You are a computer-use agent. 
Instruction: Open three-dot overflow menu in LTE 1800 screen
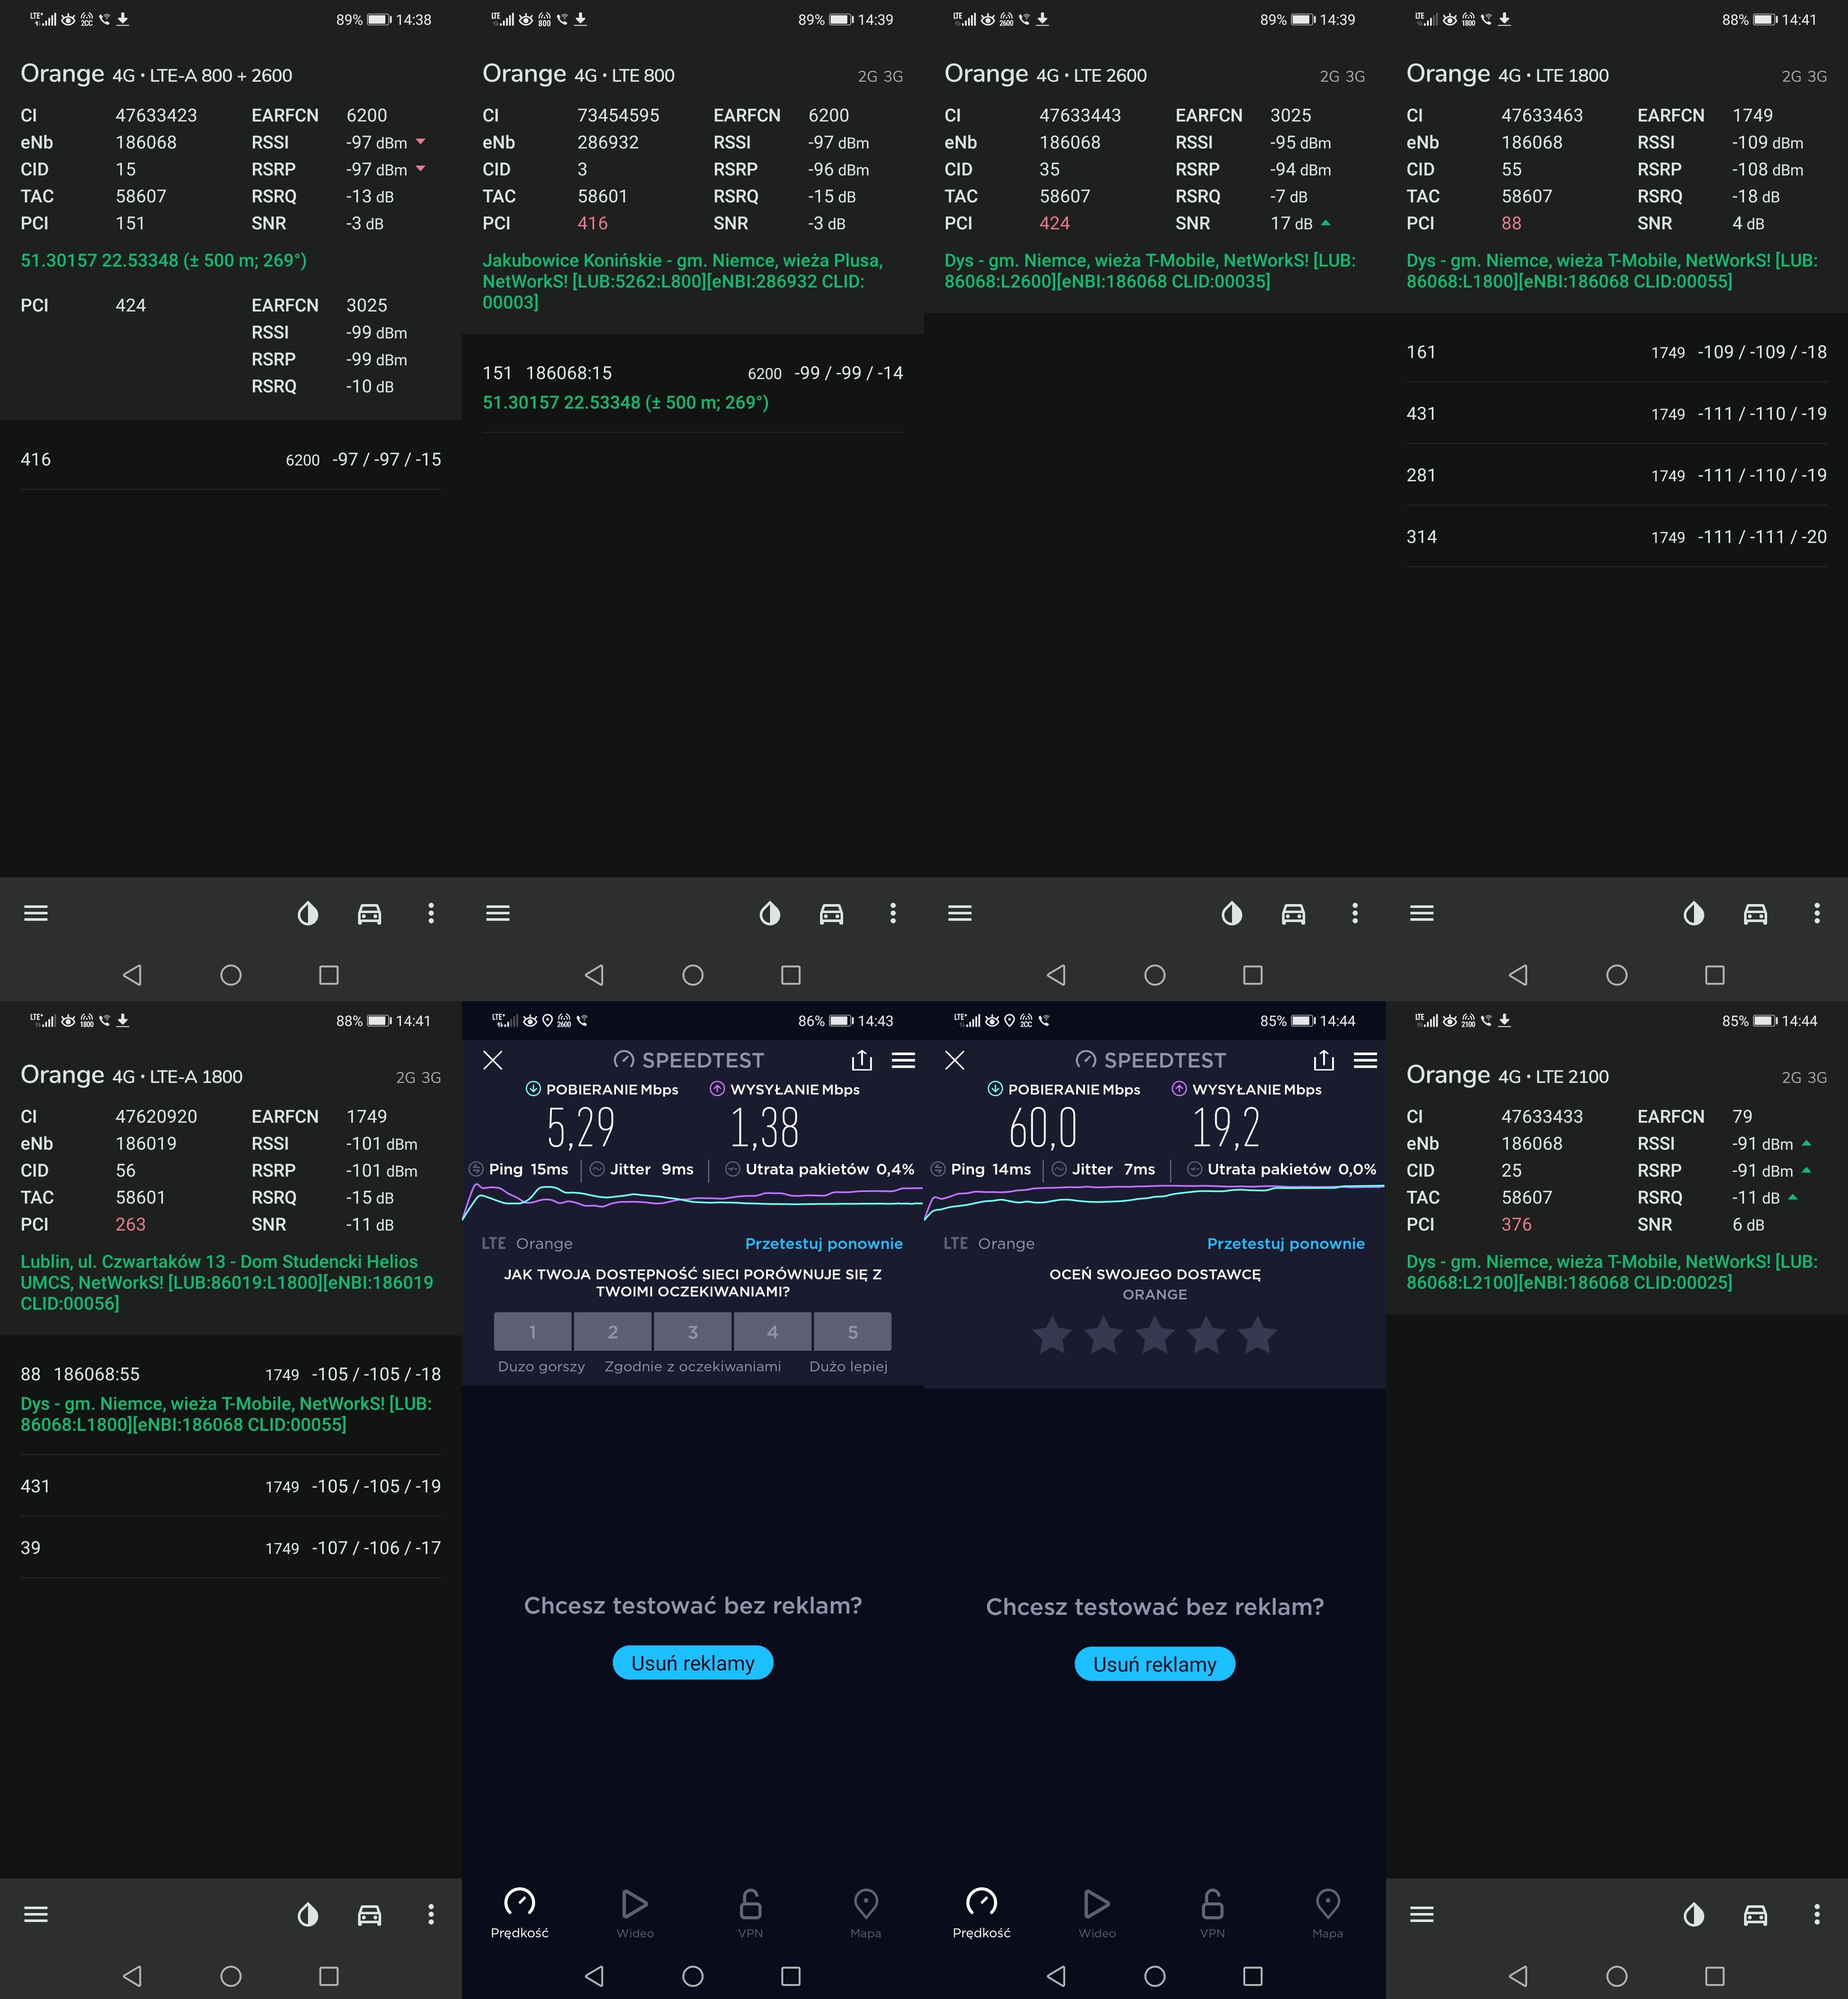coord(1817,913)
